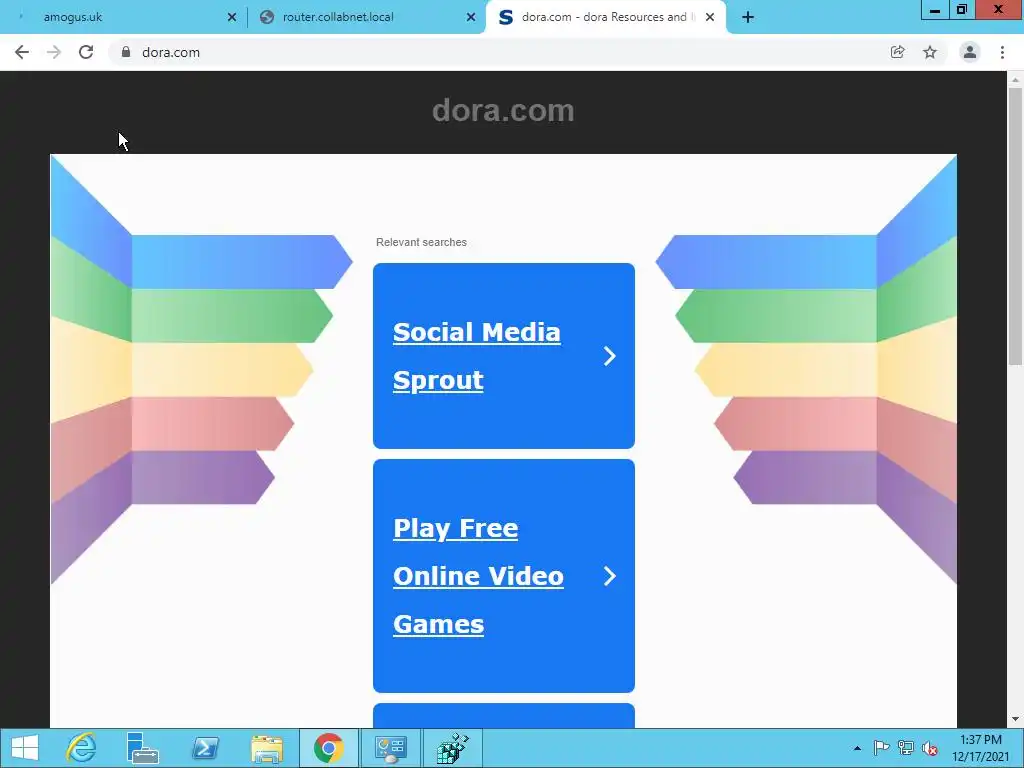Share this page using the share icon

pyautogui.click(x=898, y=52)
